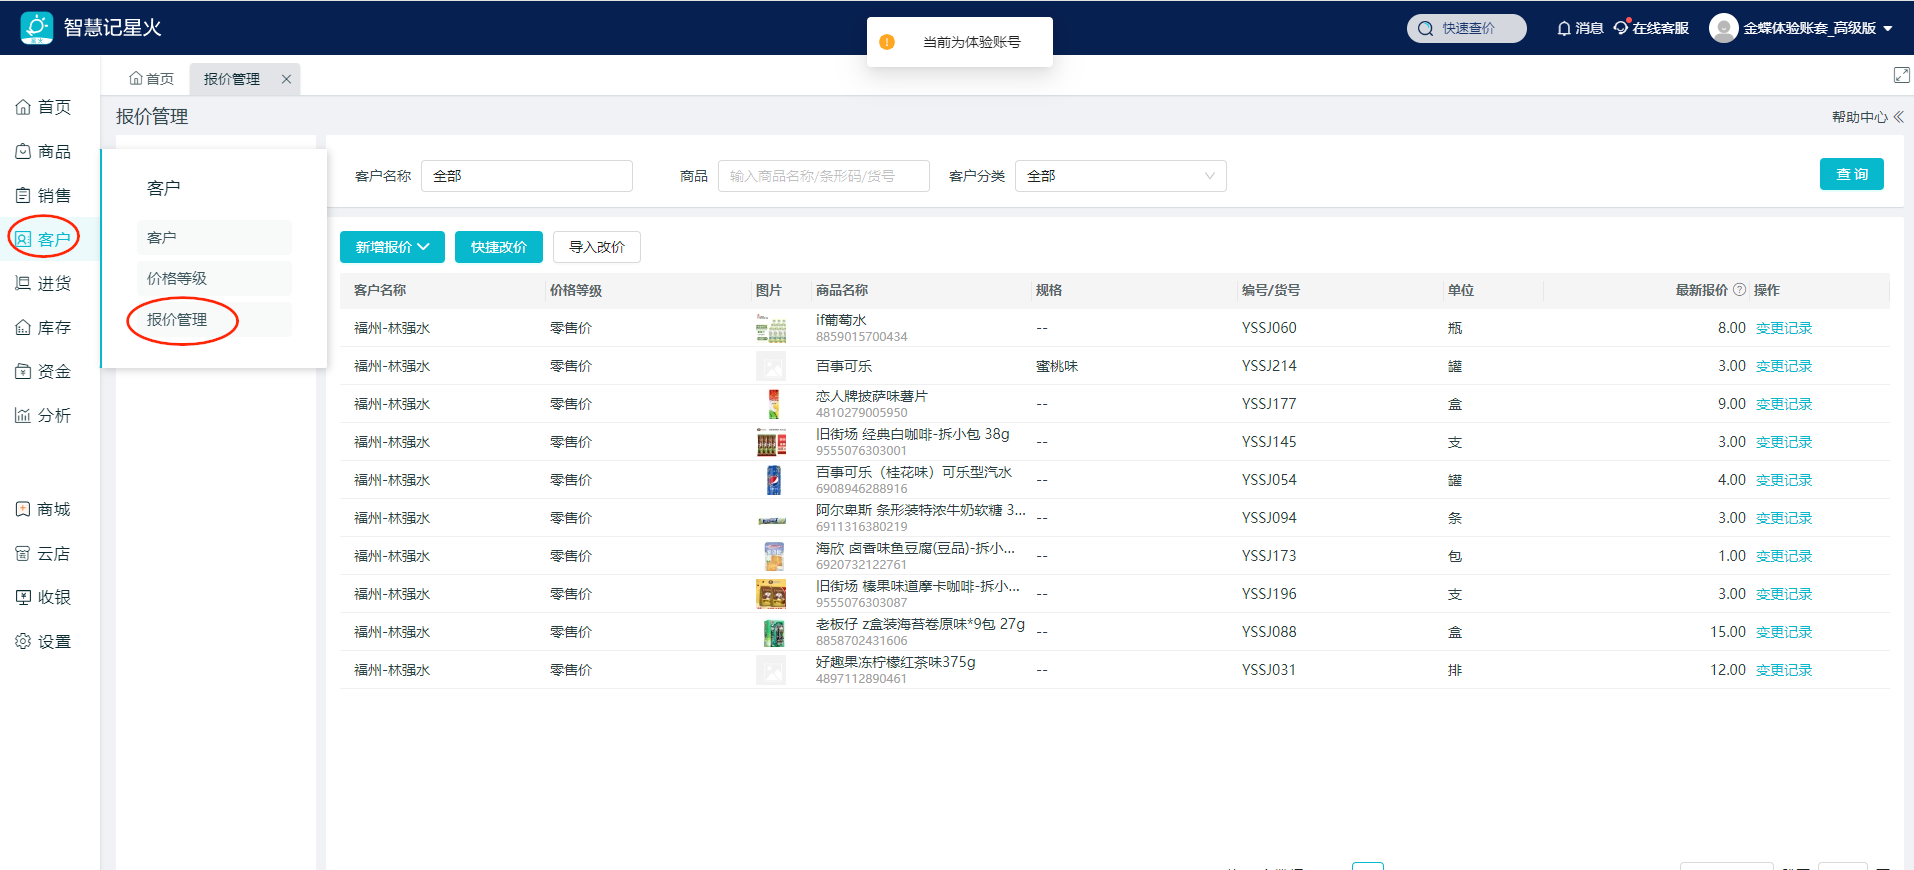
Task: Open 变更记录 for YSSJ177 row
Action: pyautogui.click(x=1784, y=404)
